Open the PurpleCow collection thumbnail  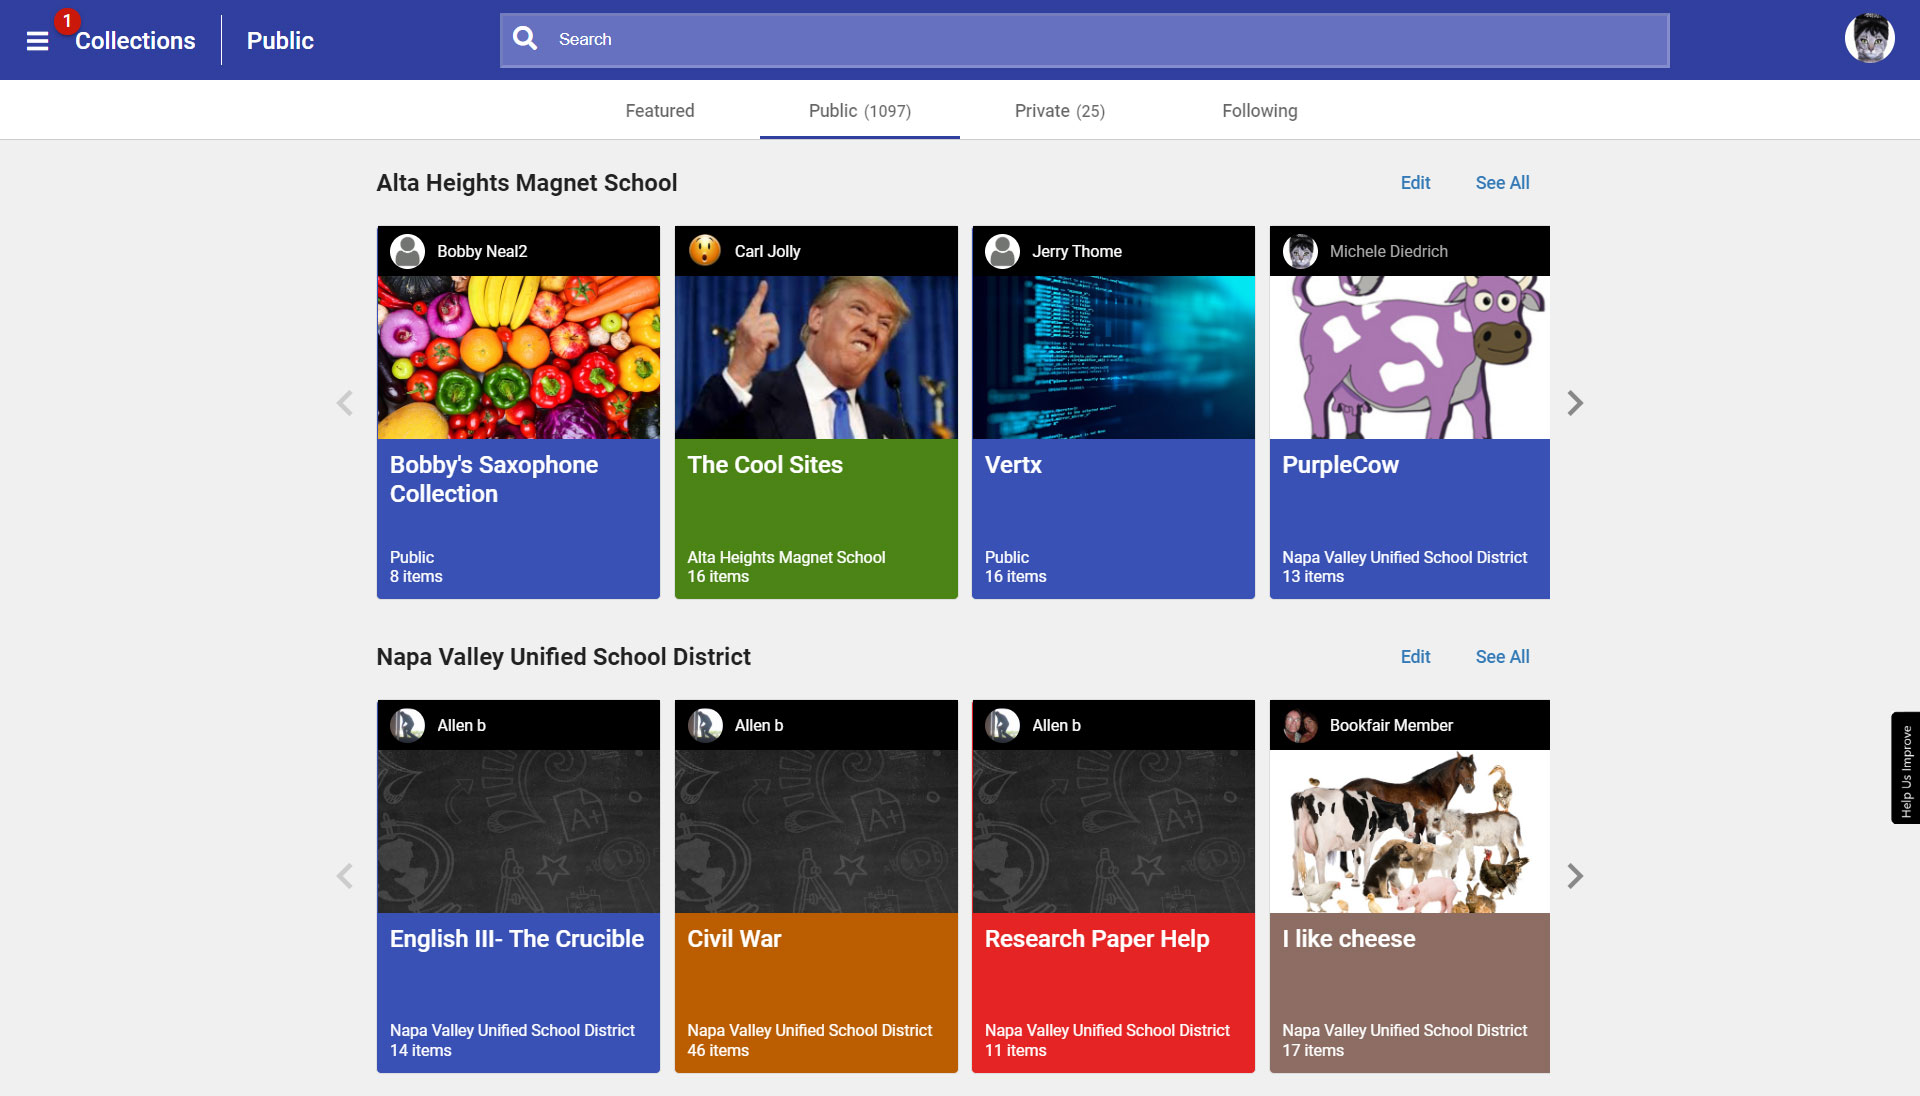[x=1409, y=357]
